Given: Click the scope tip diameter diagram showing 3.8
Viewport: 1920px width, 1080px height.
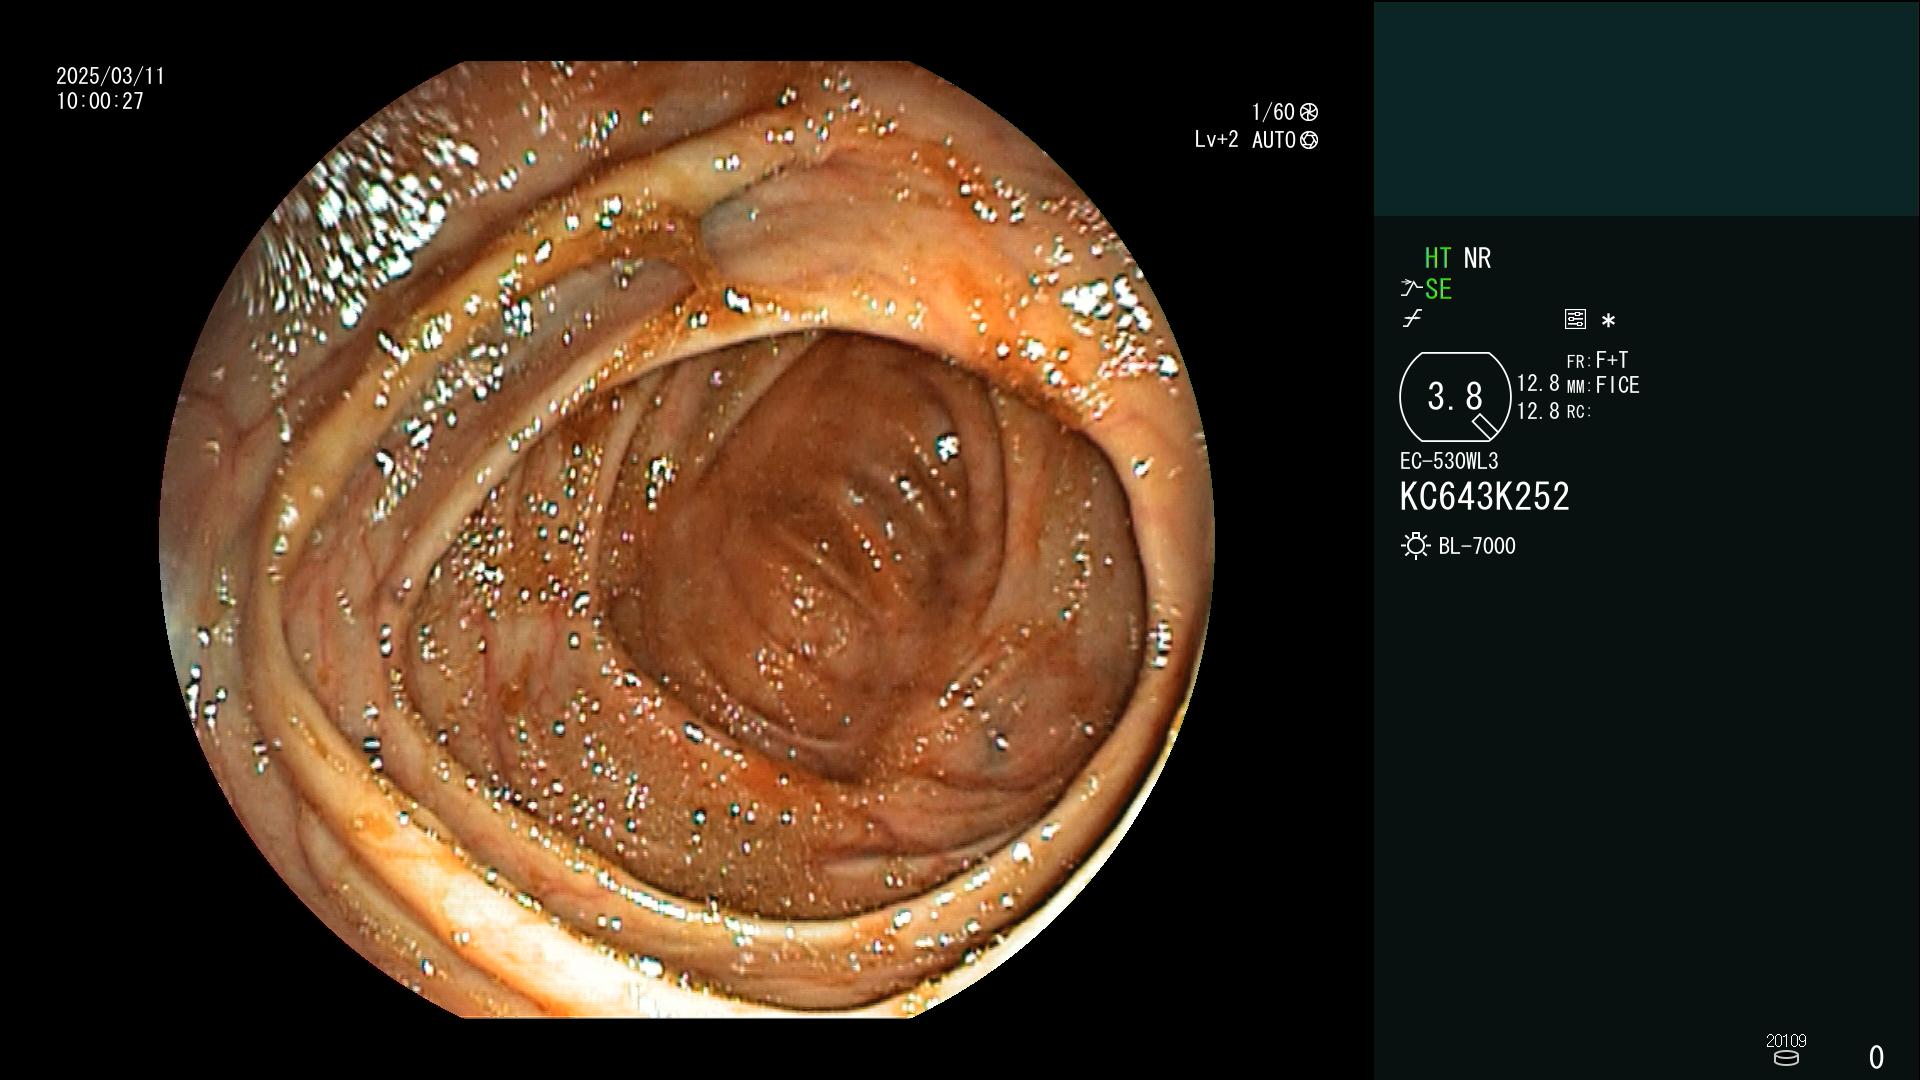Looking at the screenshot, I should [x=1455, y=397].
